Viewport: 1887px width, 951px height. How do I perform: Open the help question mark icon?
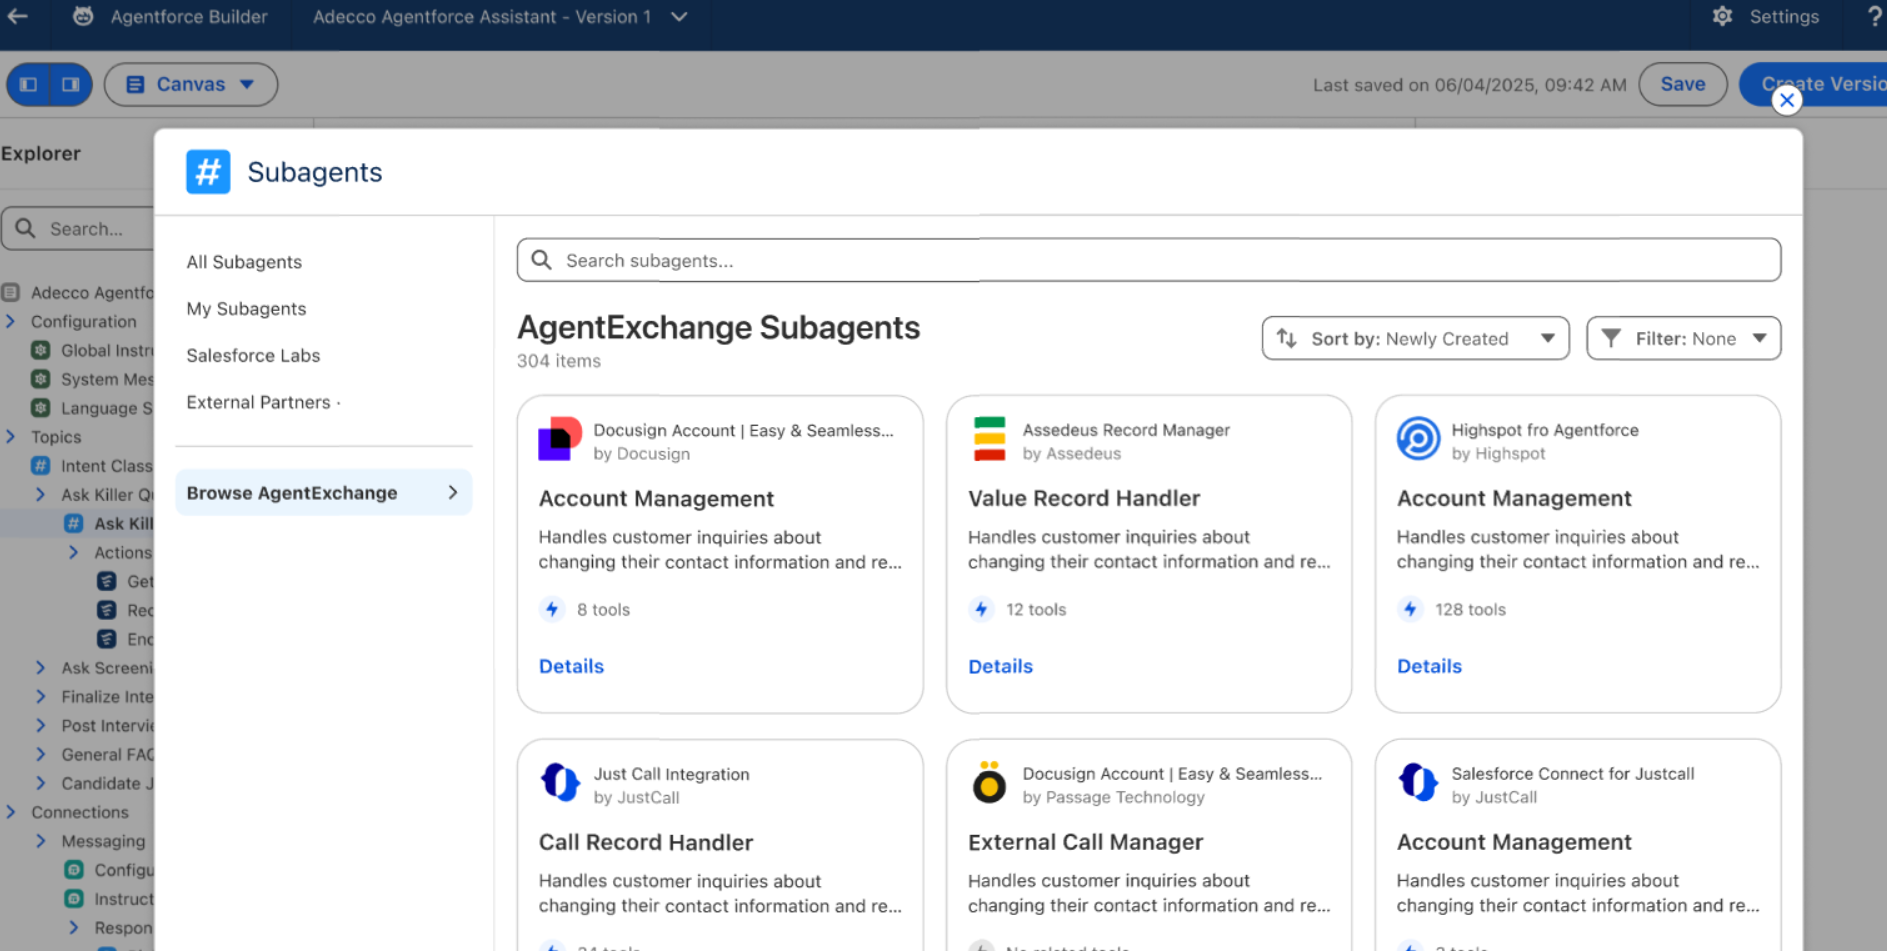pyautogui.click(x=1875, y=16)
